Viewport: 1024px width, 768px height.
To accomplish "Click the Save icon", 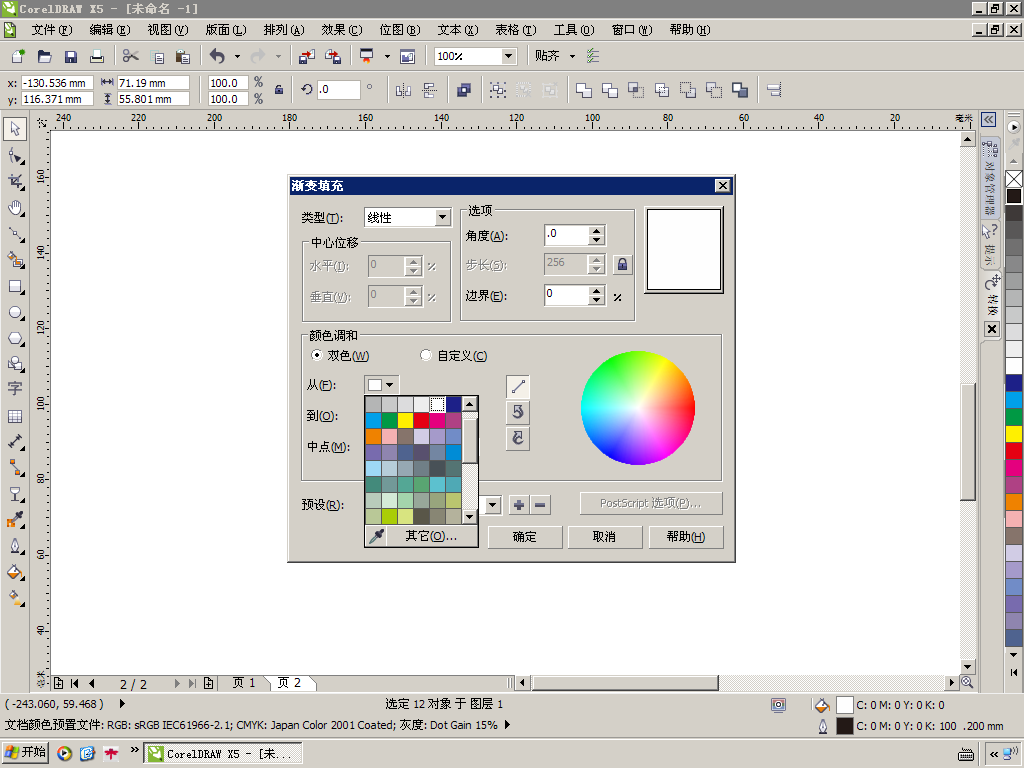I will point(71,56).
